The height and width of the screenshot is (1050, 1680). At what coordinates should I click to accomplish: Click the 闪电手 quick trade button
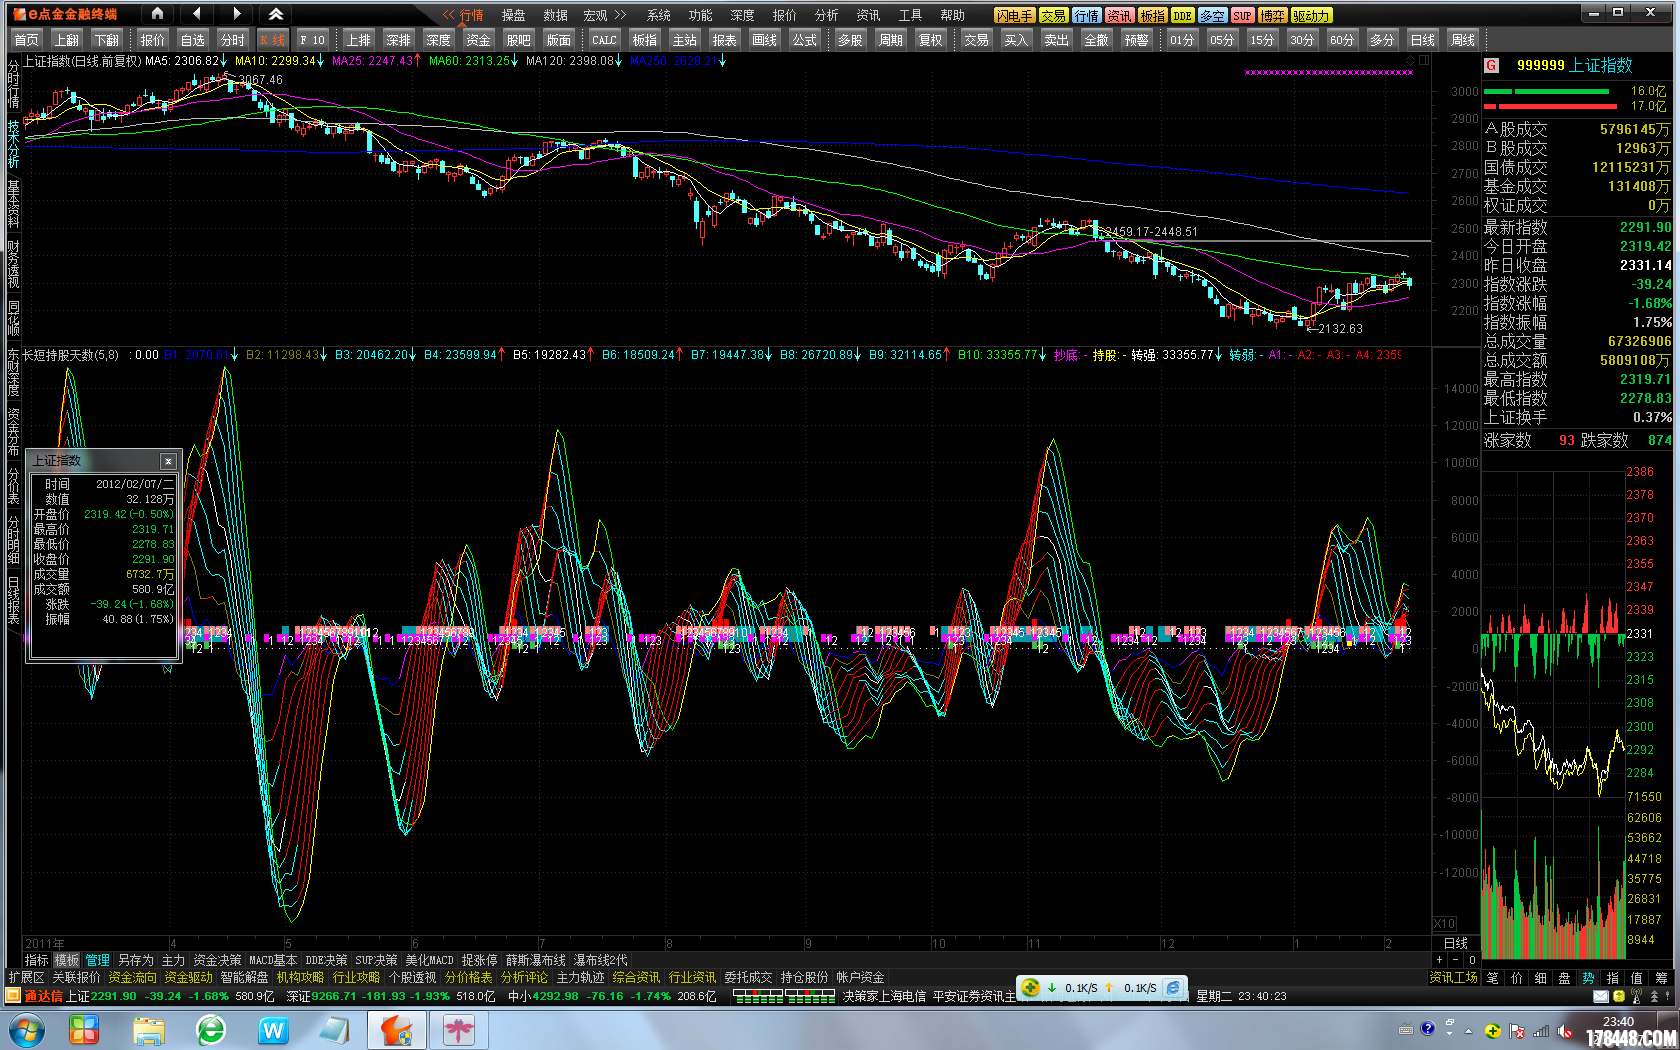click(x=1014, y=16)
